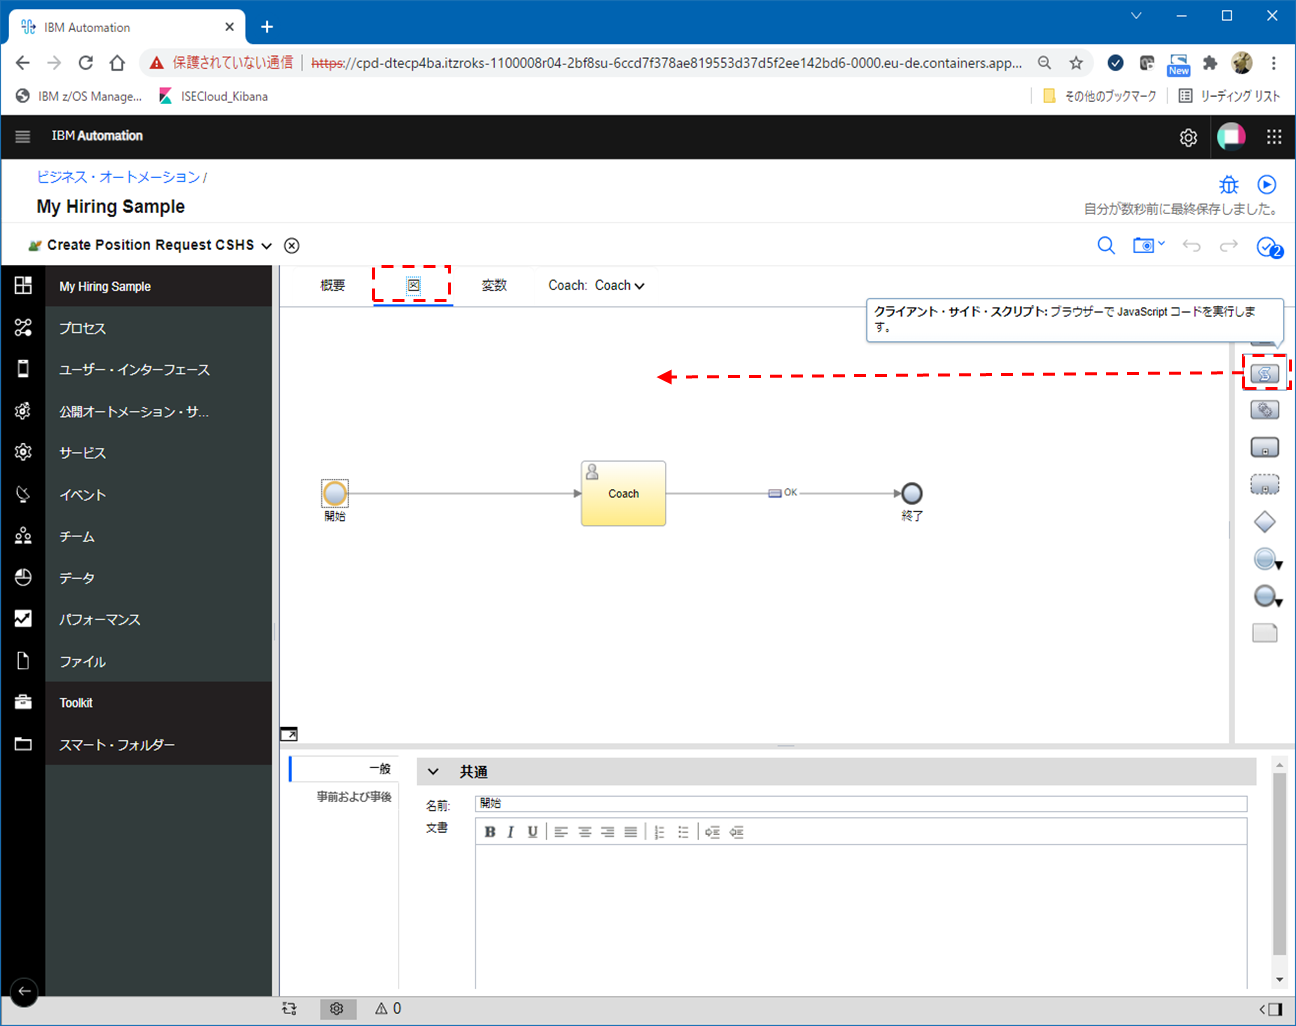The width and height of the screenshot is (1296, 1026).
Task: Select the blank note palette tool
Action: (1265, 633)
